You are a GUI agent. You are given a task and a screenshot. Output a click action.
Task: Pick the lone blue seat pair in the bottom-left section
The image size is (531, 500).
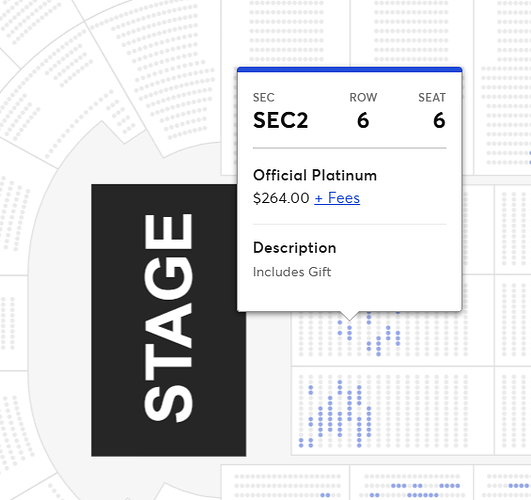(325, 495)
